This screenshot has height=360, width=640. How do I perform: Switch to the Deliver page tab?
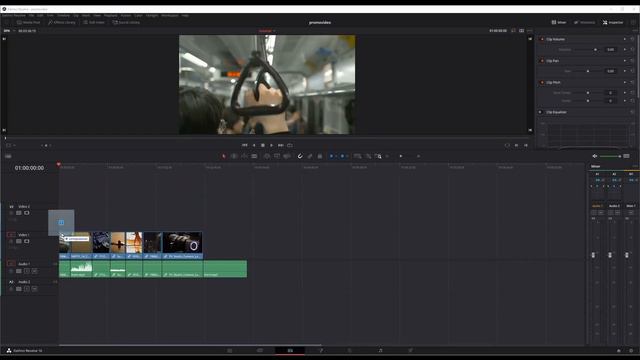pos(411,351)
